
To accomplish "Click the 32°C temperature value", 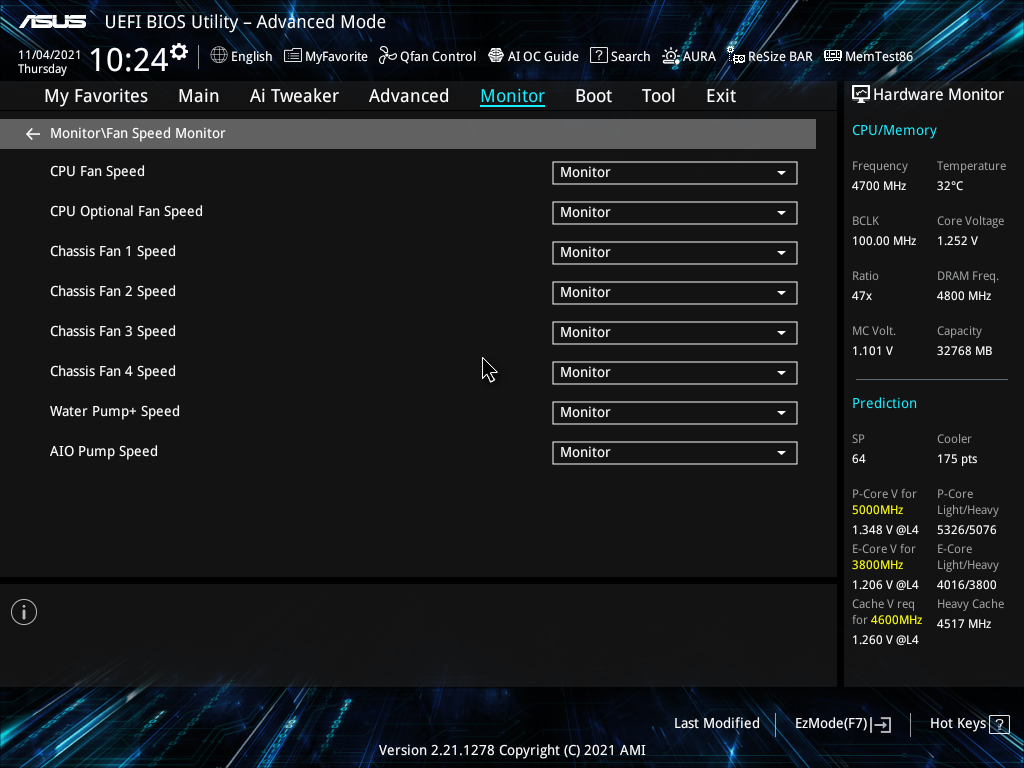I will pyautogui.click(x=950, y=186).
